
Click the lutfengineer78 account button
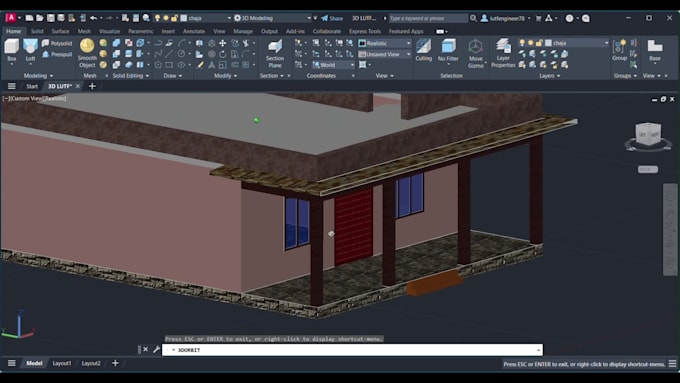506,18
